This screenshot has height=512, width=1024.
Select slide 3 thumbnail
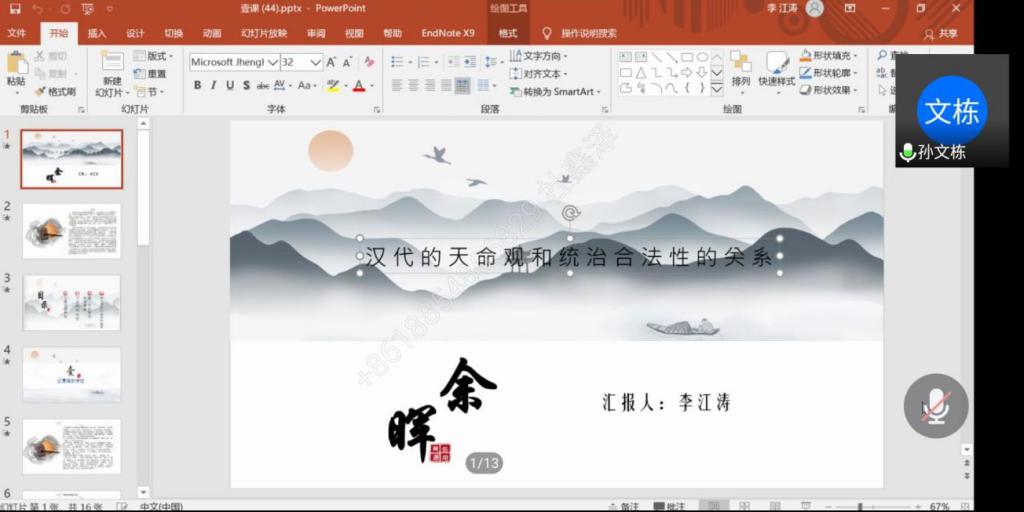pos(71,302)
